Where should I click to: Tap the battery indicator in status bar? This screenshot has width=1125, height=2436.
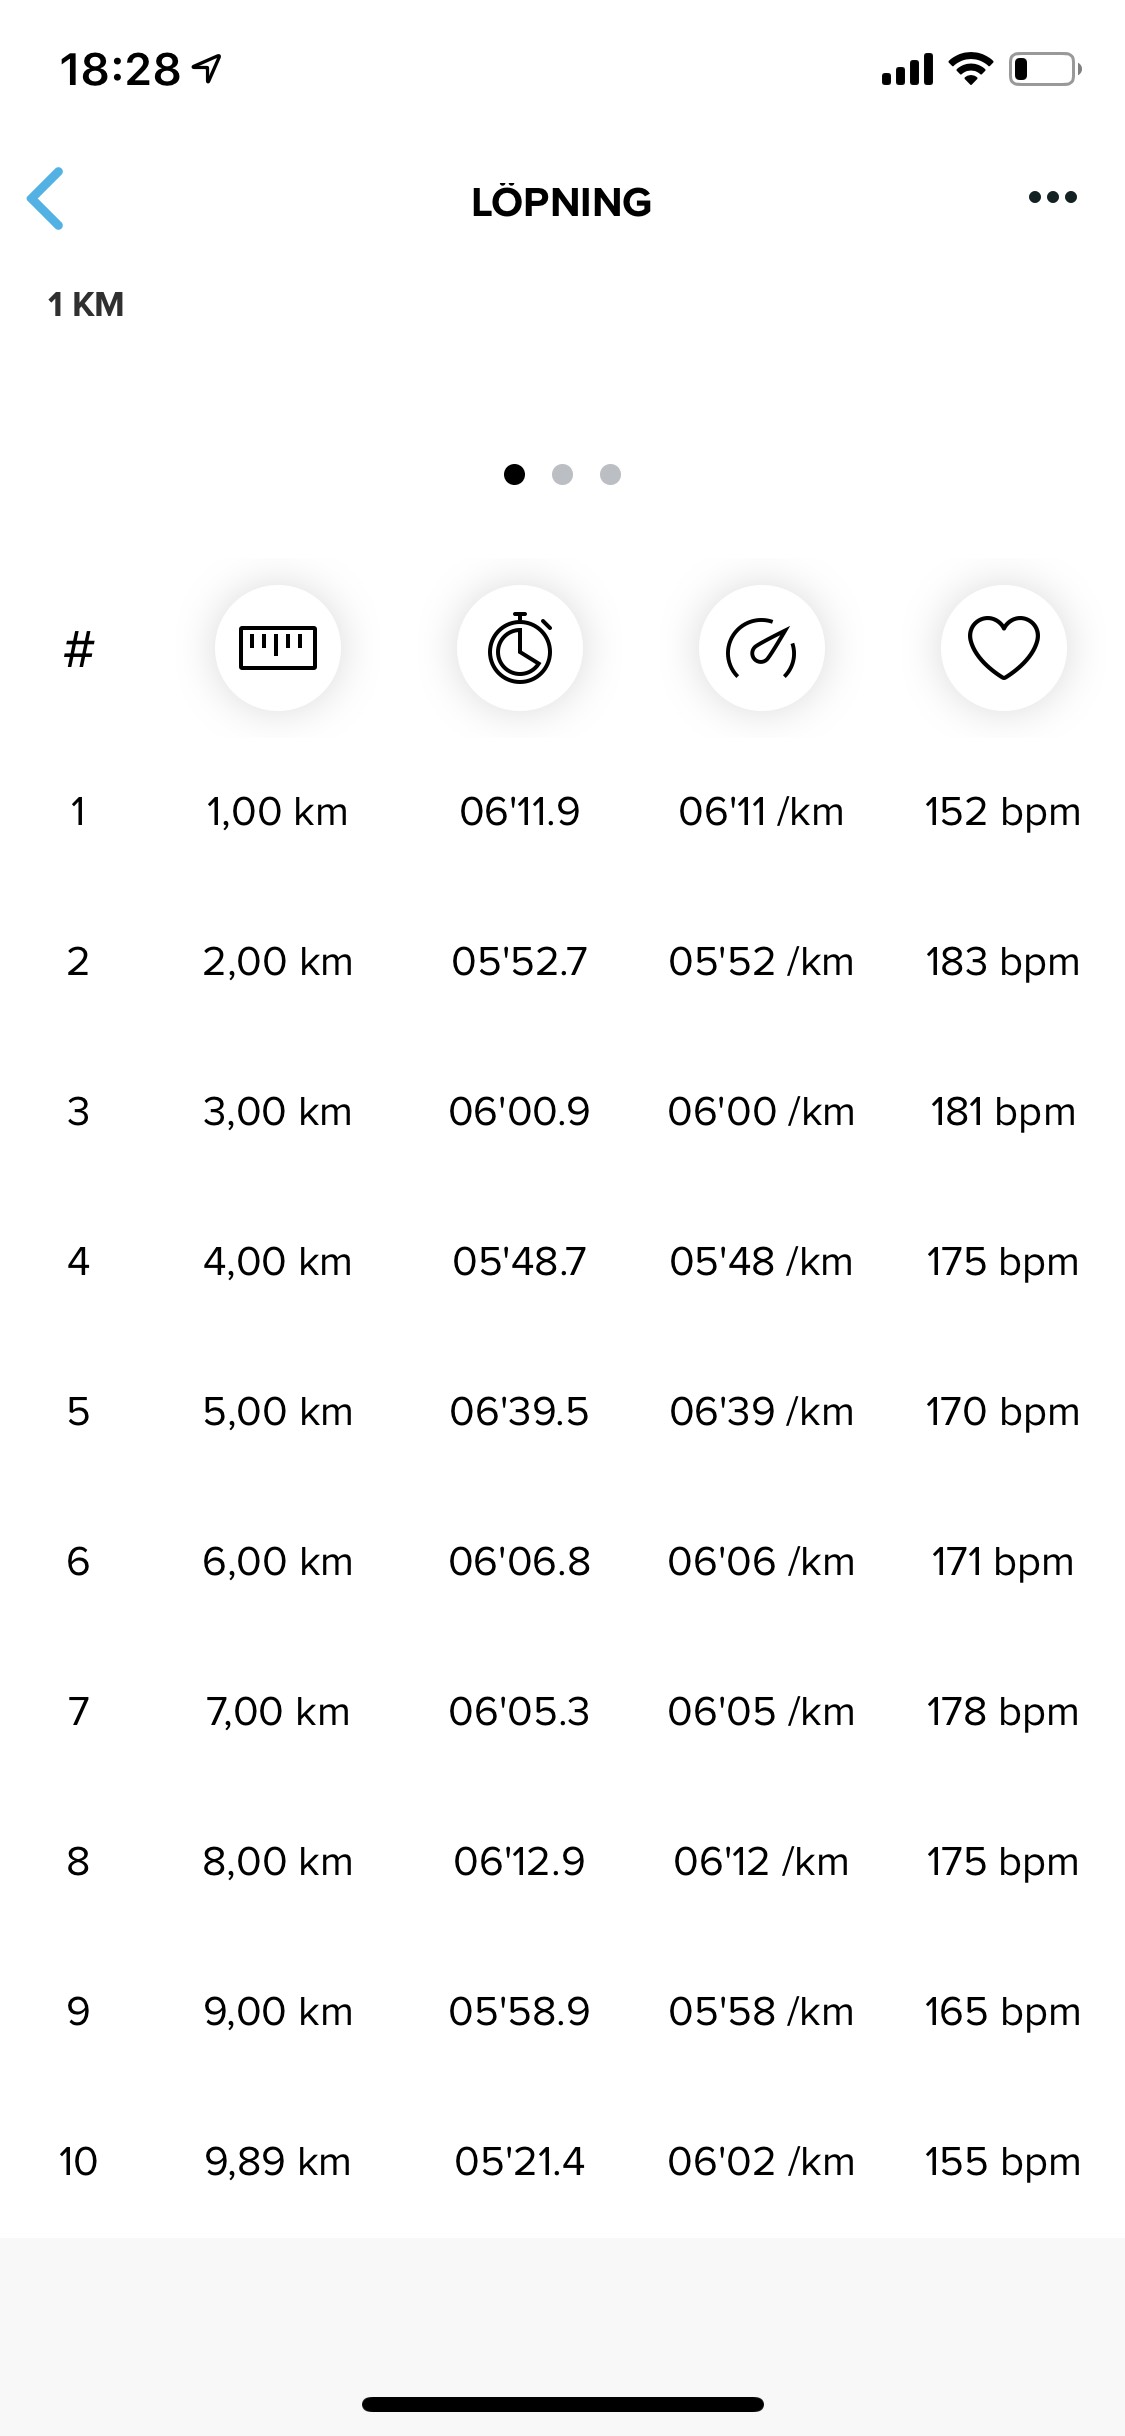coord(1043,69)
